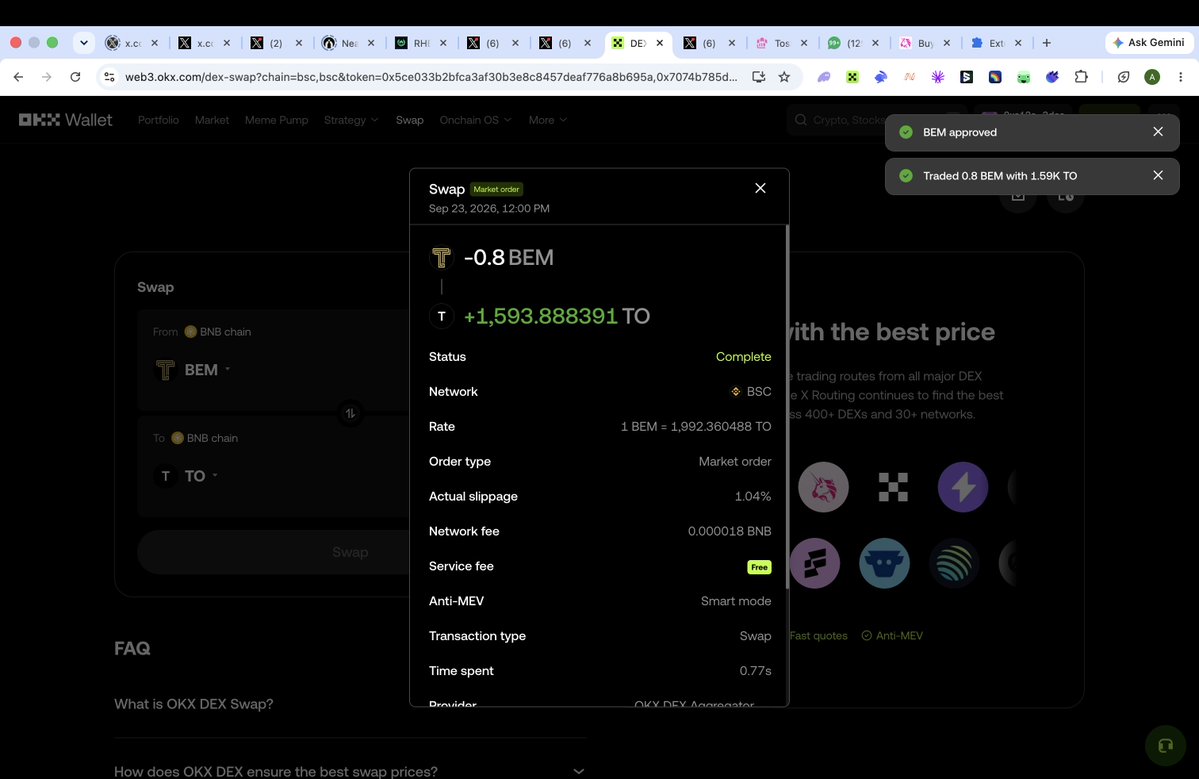Click the browser address bar URL

pyautogui.click(x=431, y=76)
